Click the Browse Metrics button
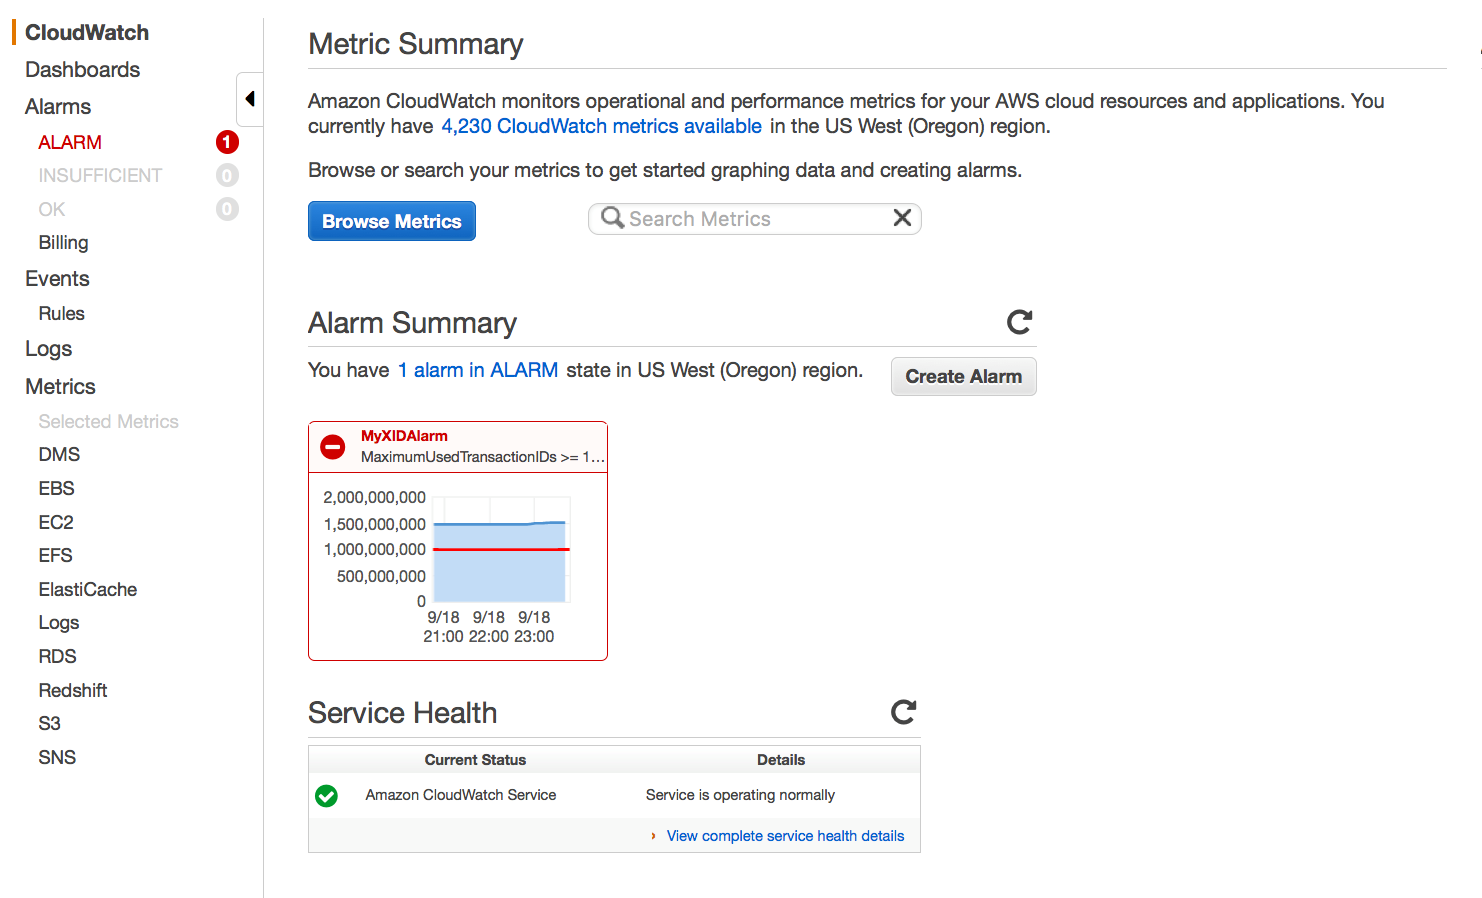The width and height of the screenshot is (1482, 898). tap(392, 221)
